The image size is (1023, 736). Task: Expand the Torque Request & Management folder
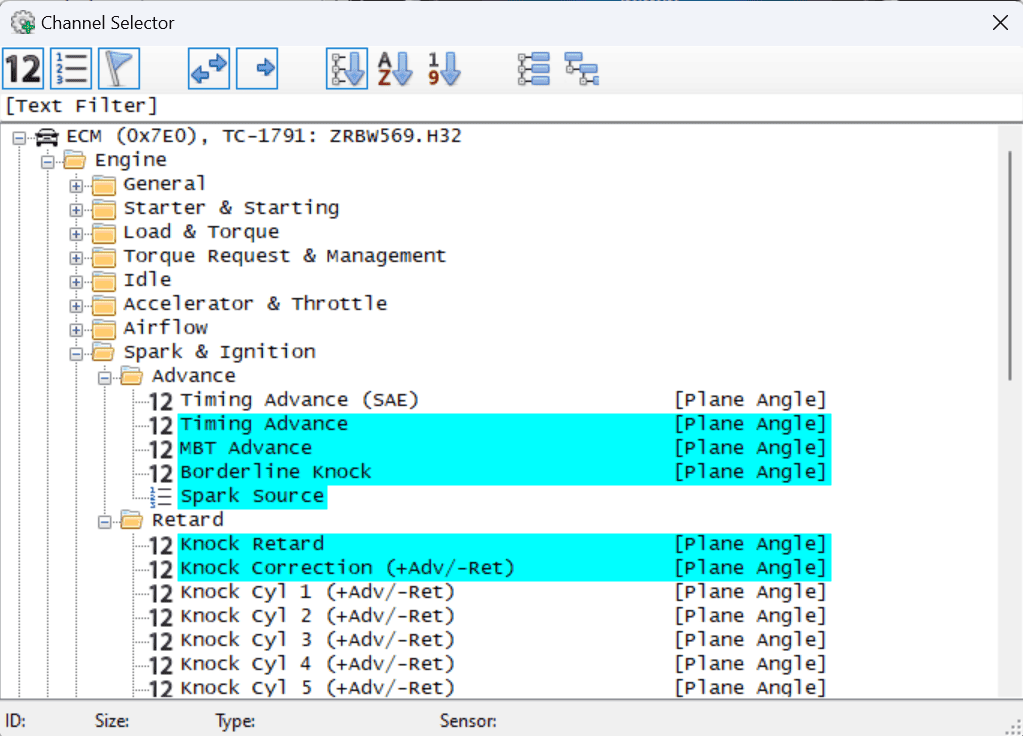tap(76, 258)
